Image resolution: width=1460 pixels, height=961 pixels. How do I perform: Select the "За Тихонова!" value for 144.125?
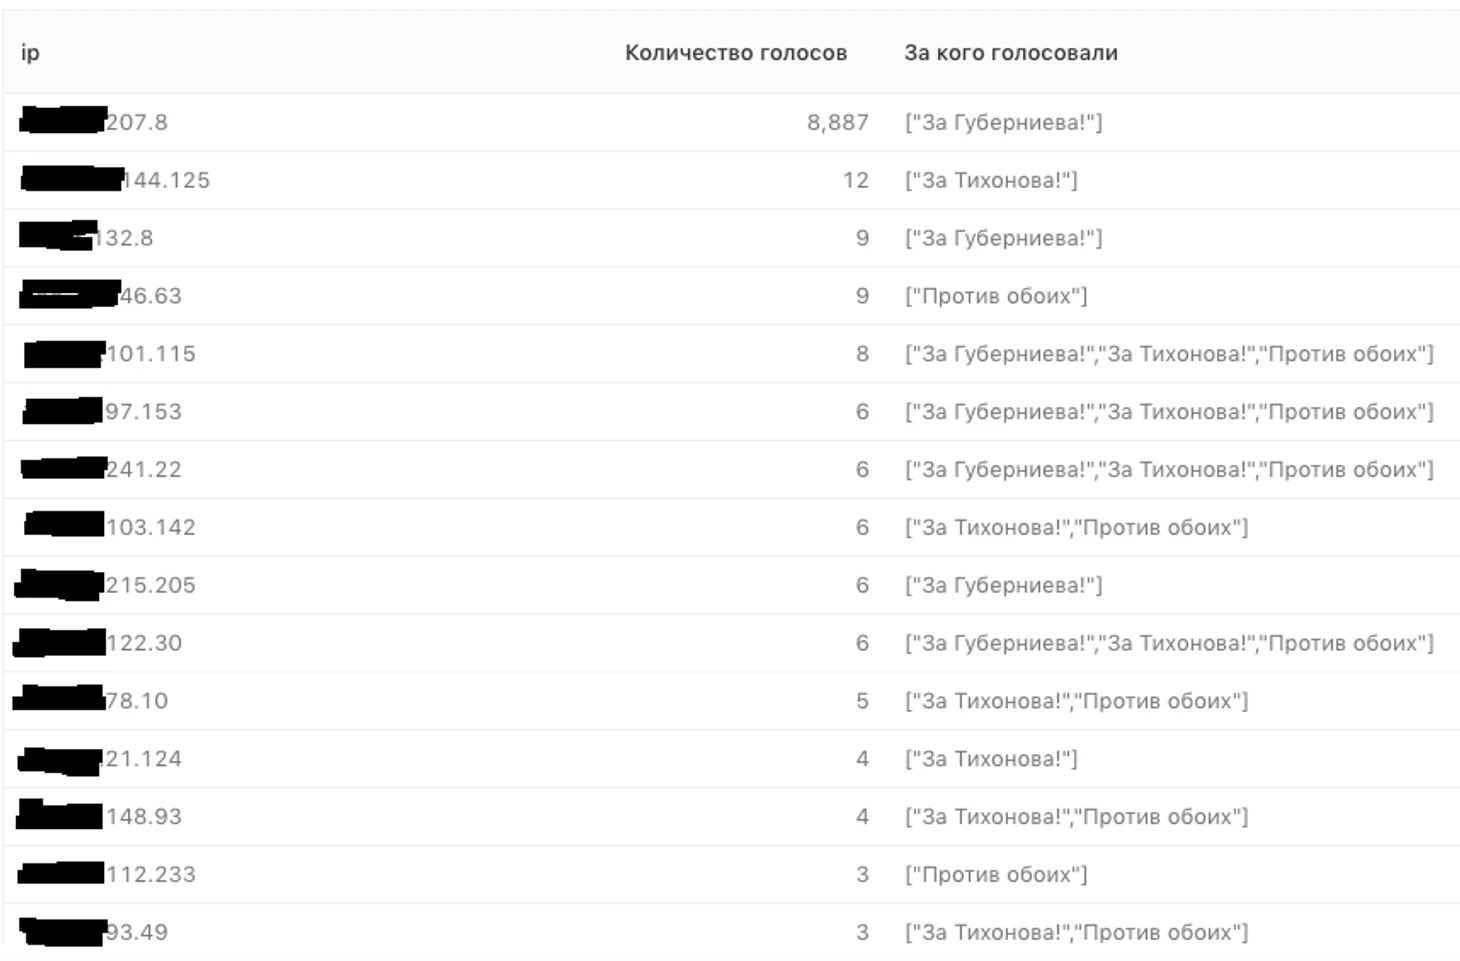[991, 180]
